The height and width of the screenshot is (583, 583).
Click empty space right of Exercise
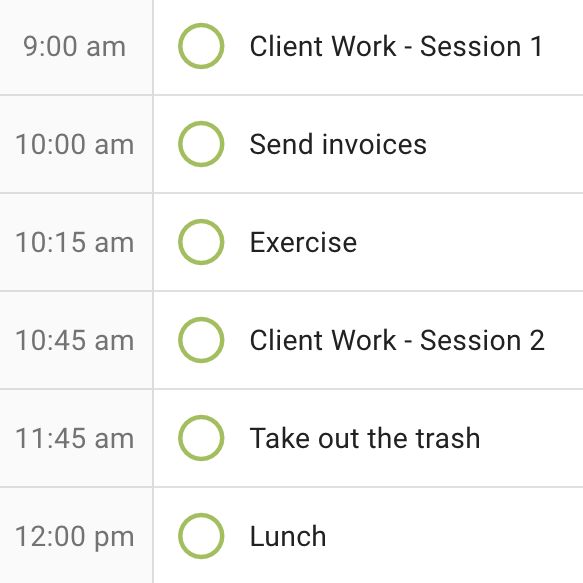coord(470,242)
